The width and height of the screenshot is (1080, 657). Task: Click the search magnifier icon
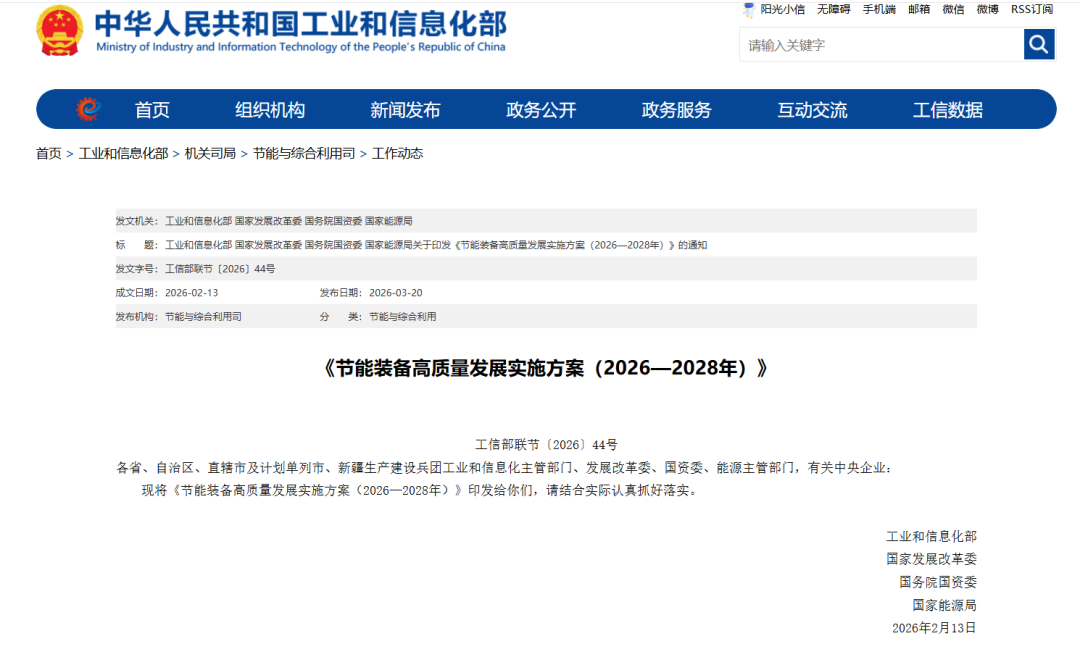tap(1039, 44)
